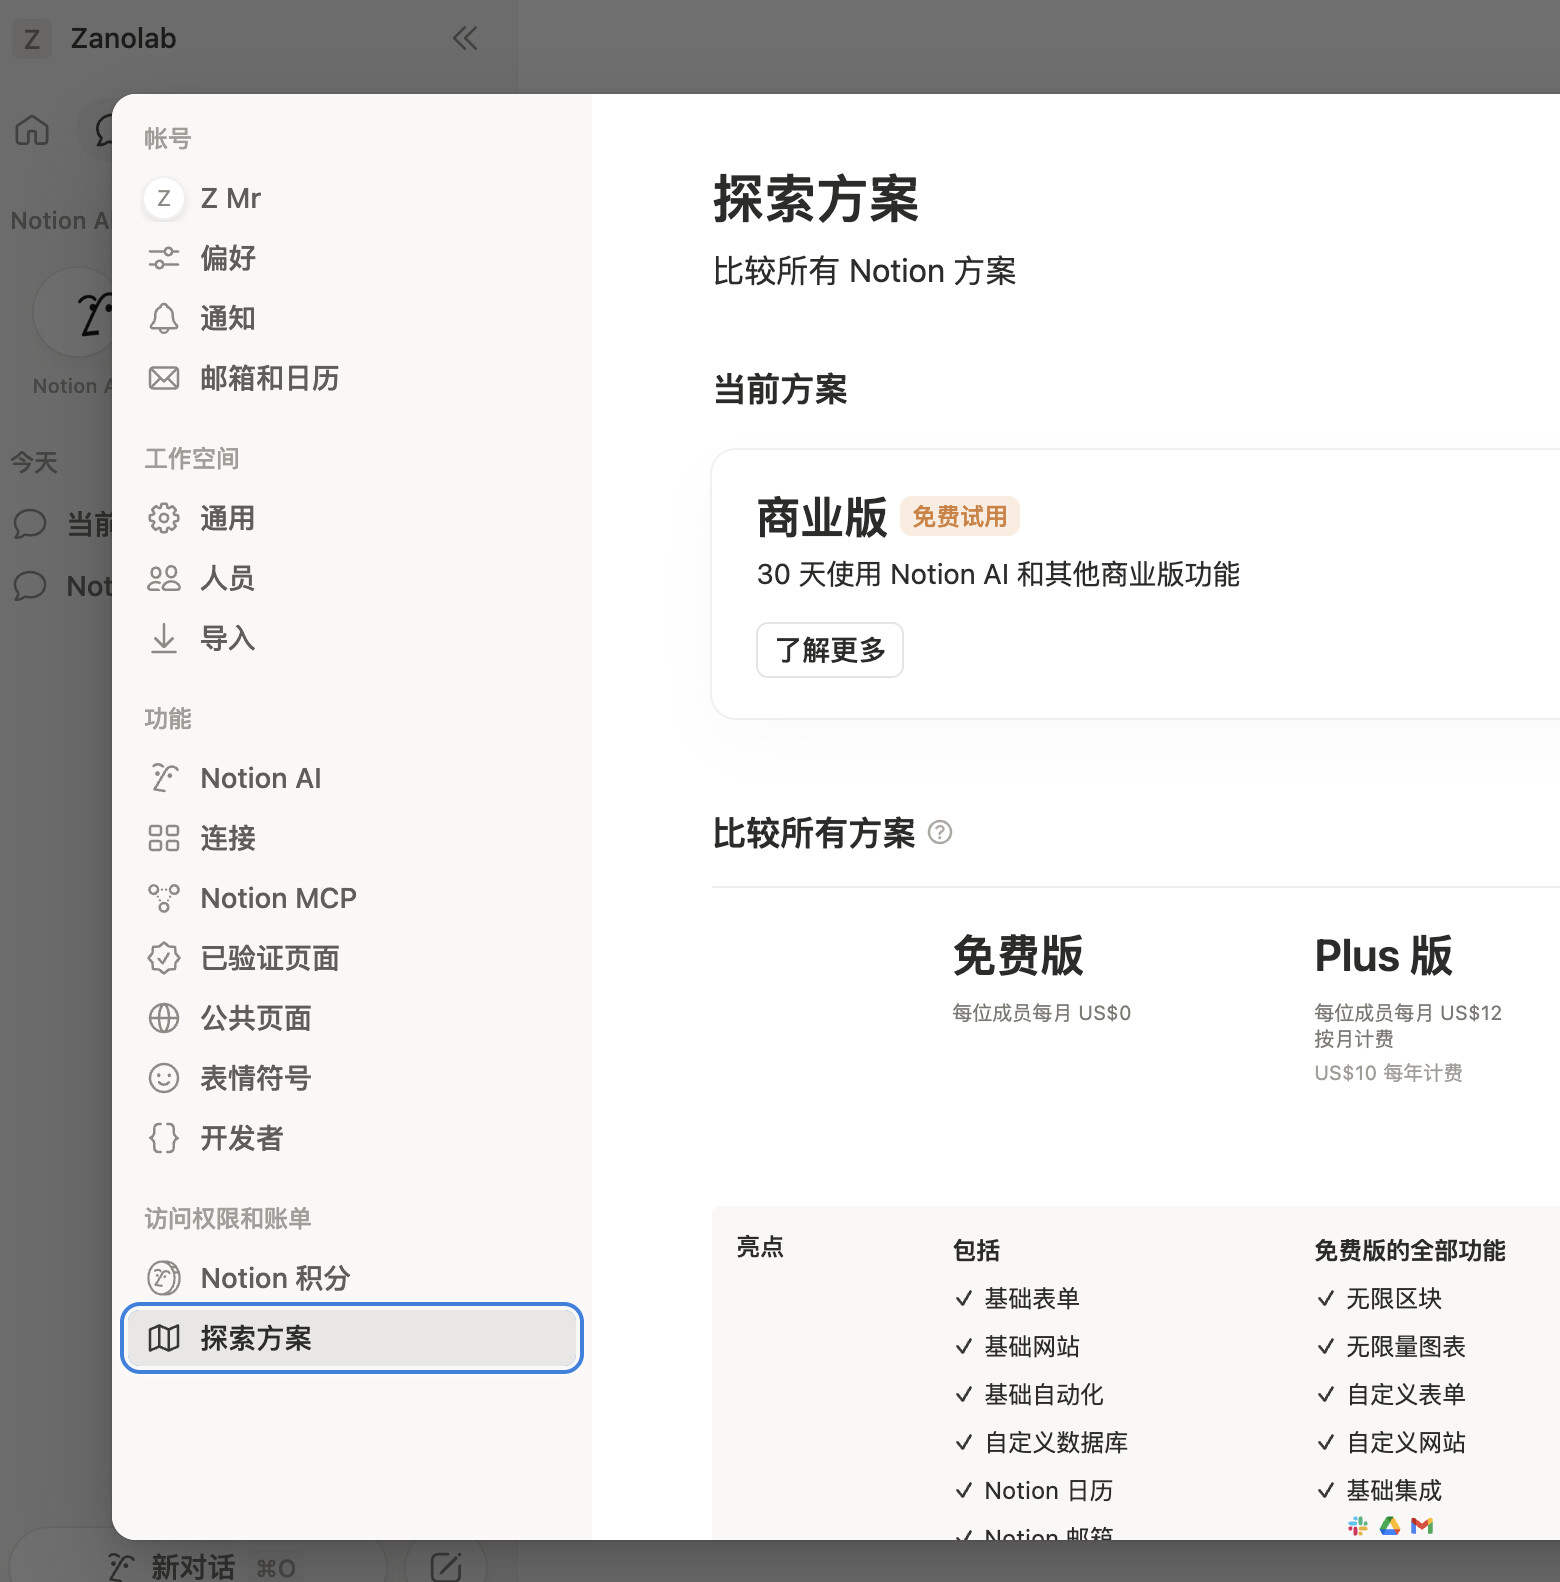Viewport: 1560px width, 1582px height.
Task: Click the 每位成员每月 US$0 price text
Action: coord(1041,1013)
